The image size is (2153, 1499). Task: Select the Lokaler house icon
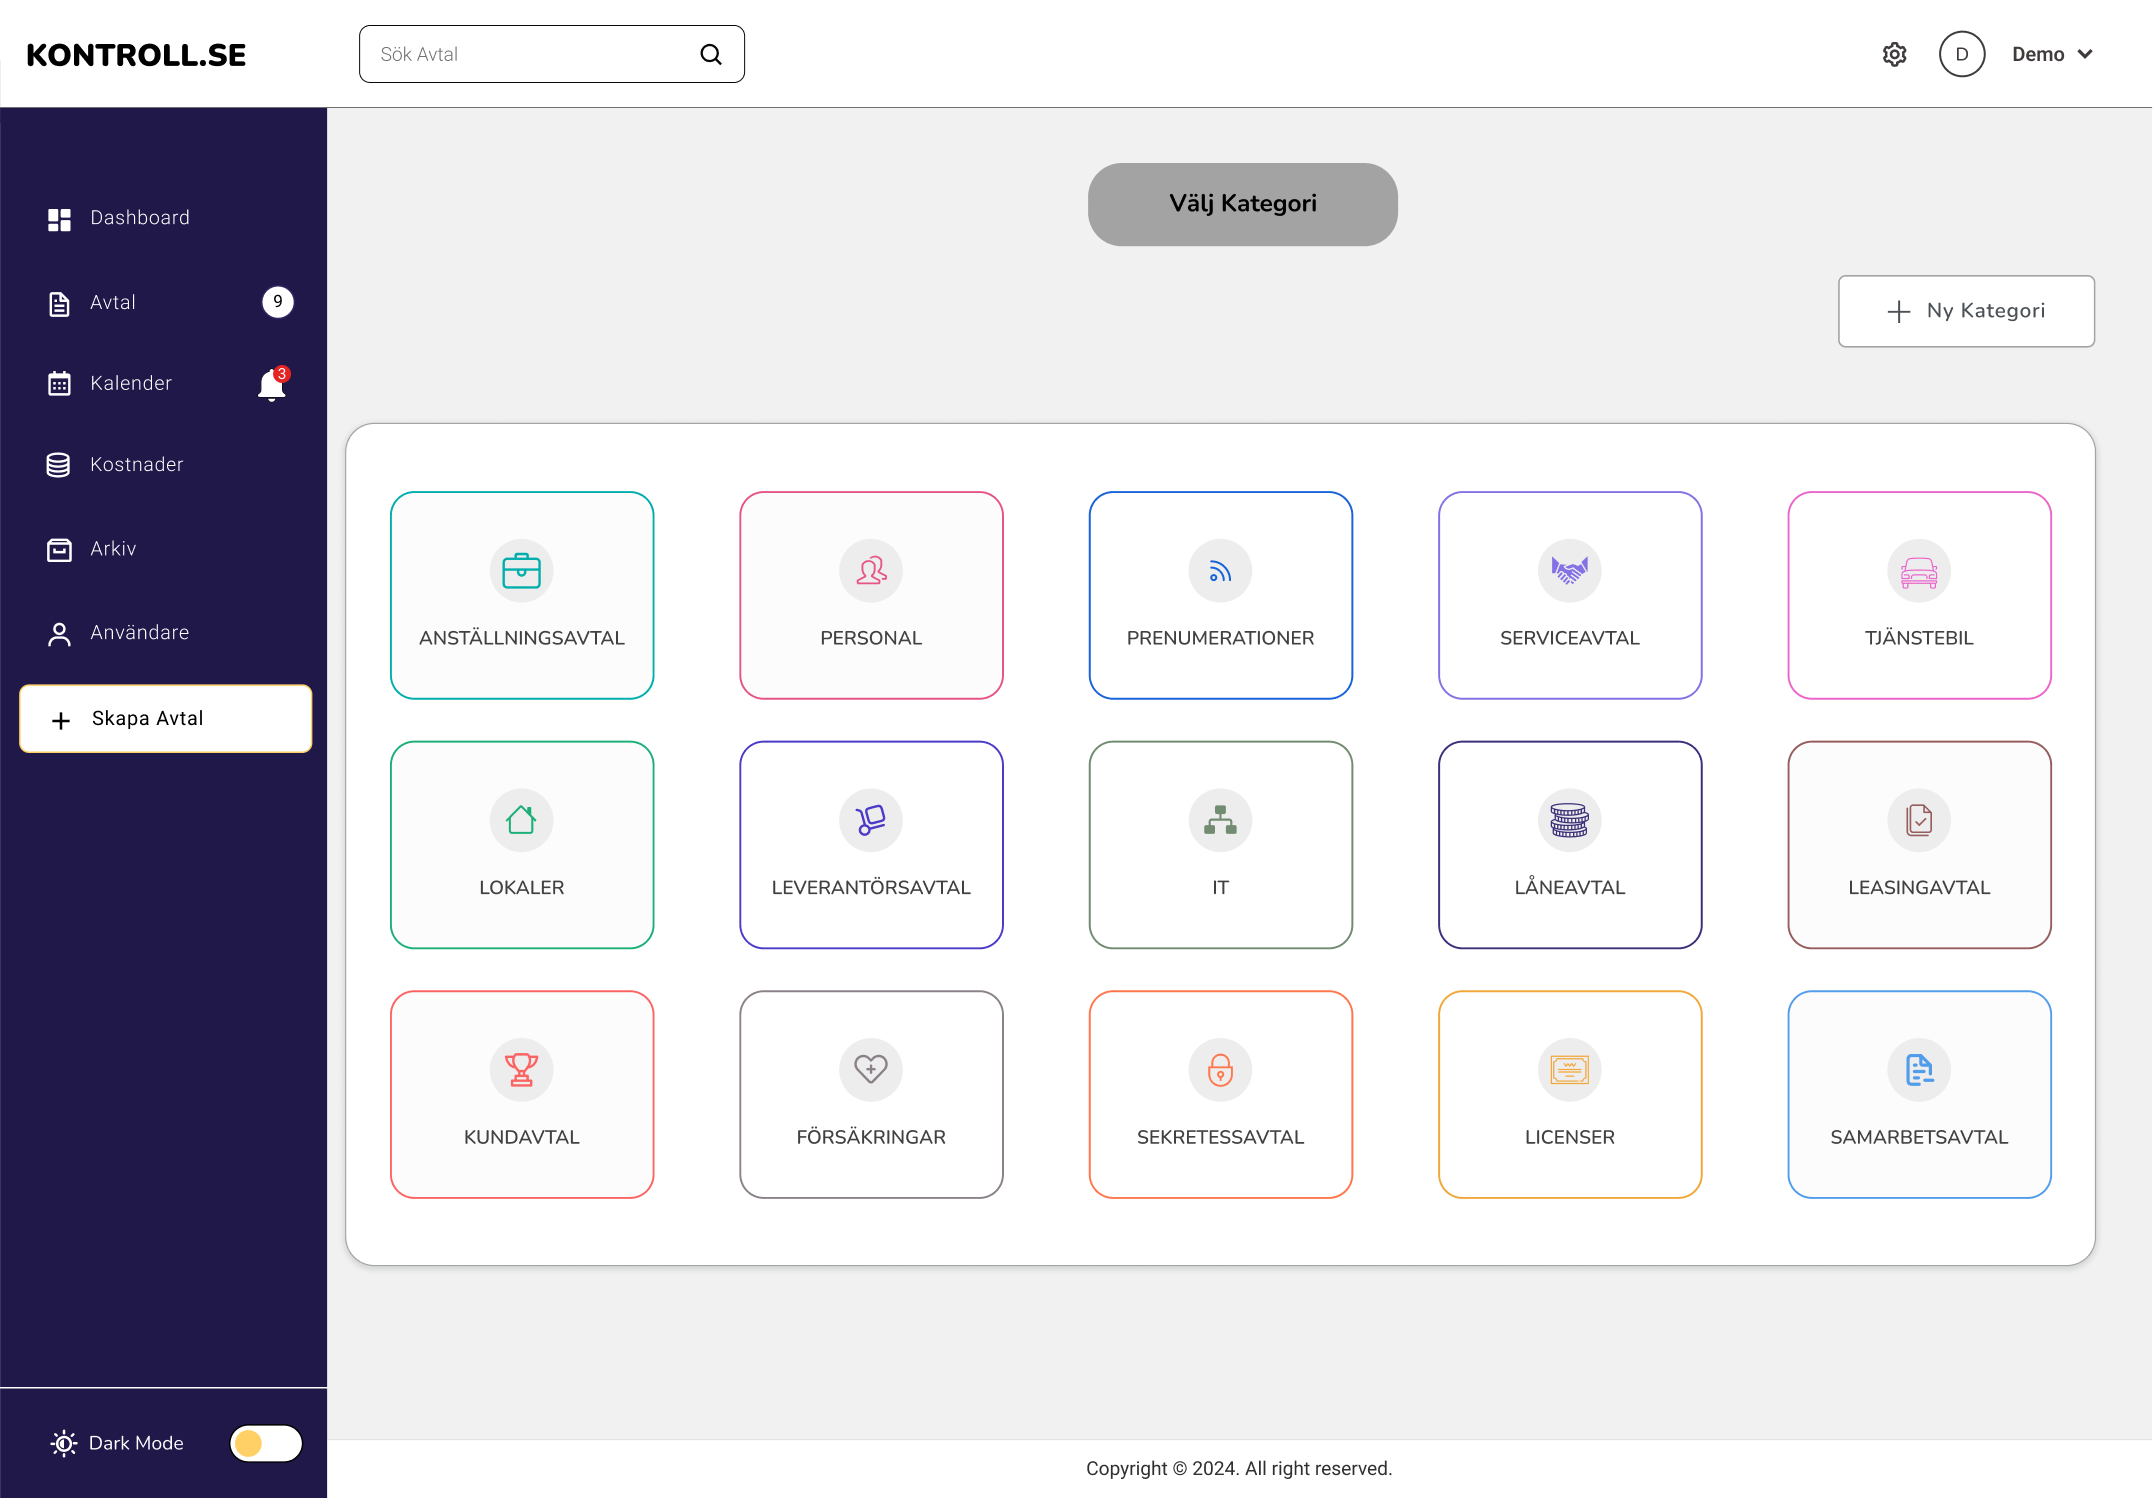(x=521, y=820)
